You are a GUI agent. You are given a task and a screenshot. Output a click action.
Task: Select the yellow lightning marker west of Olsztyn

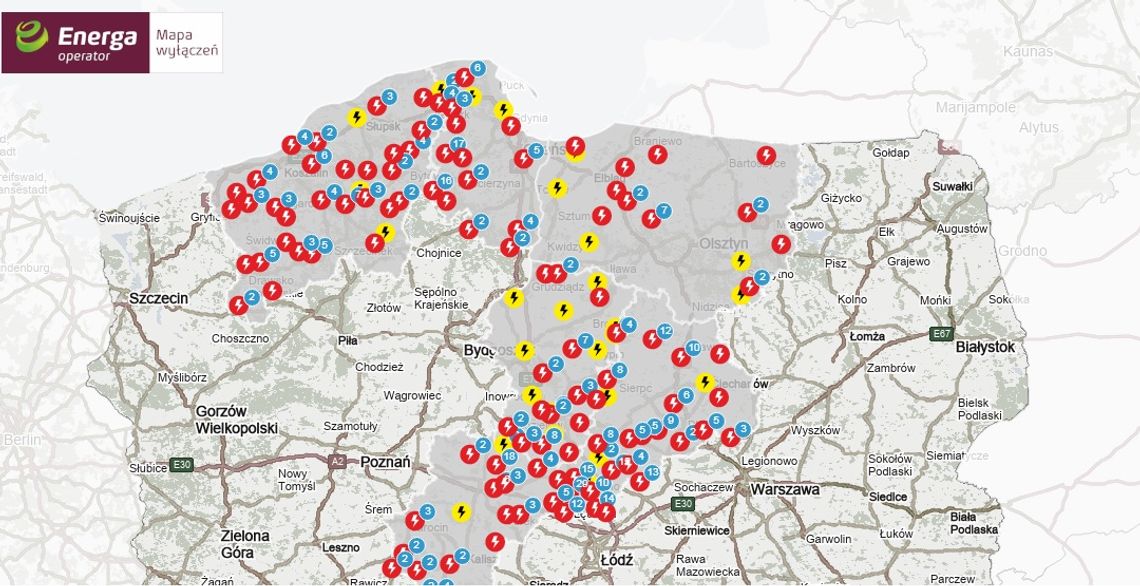pyautogui.click(x=740, y=262)
